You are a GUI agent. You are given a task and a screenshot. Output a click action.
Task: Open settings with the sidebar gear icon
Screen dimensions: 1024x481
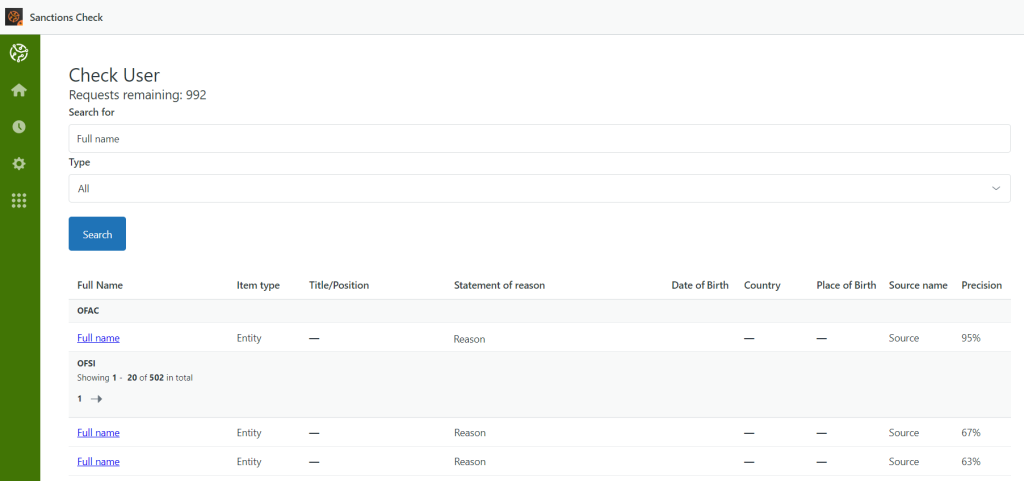tap(19, 164)
